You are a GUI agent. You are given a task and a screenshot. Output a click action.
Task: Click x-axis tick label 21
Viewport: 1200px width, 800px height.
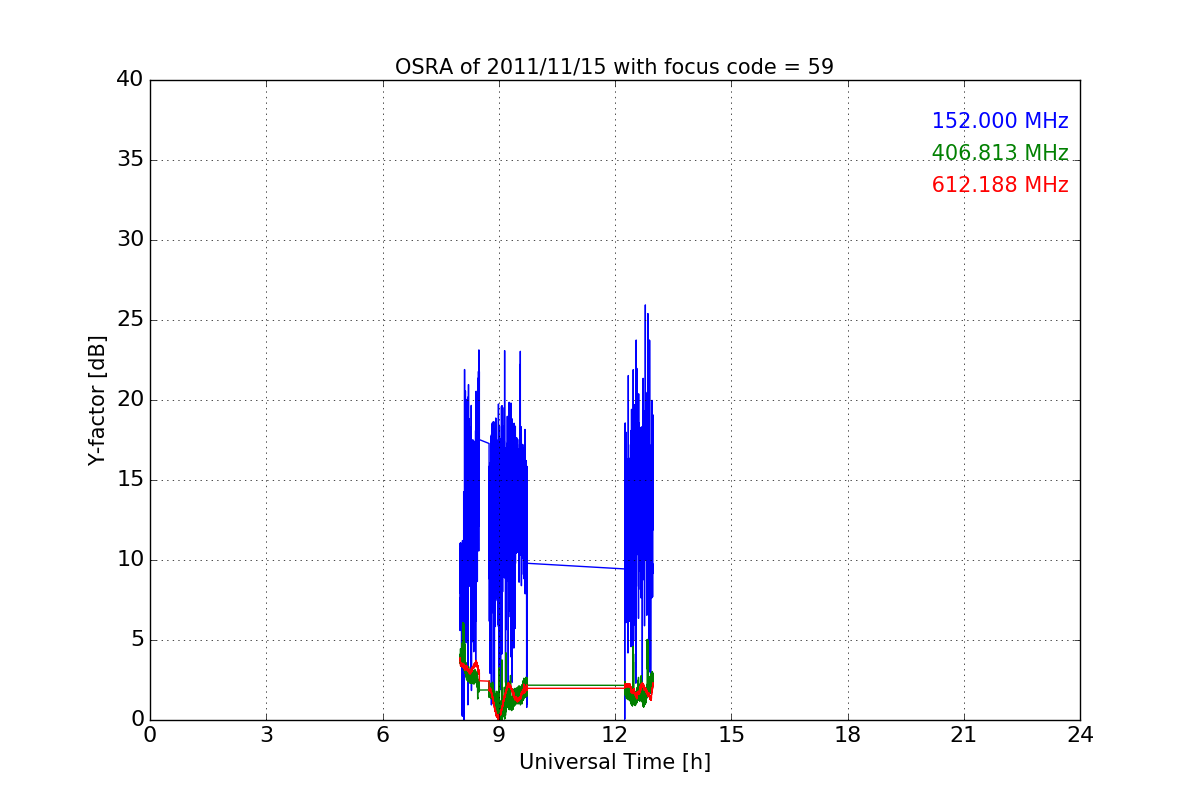point(964,735)
